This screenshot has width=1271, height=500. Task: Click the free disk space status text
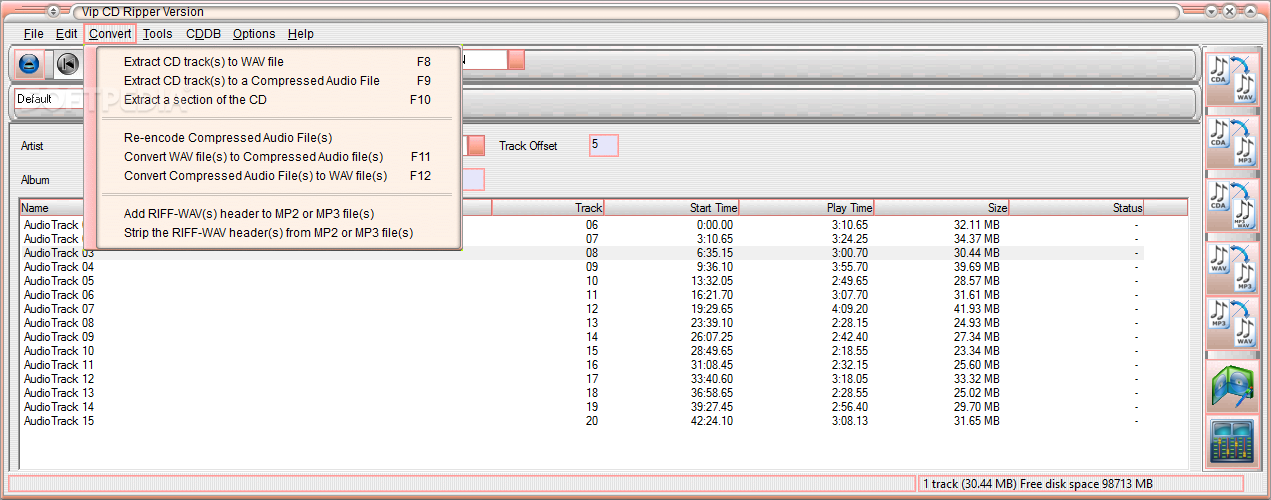tap(1038, 483)
